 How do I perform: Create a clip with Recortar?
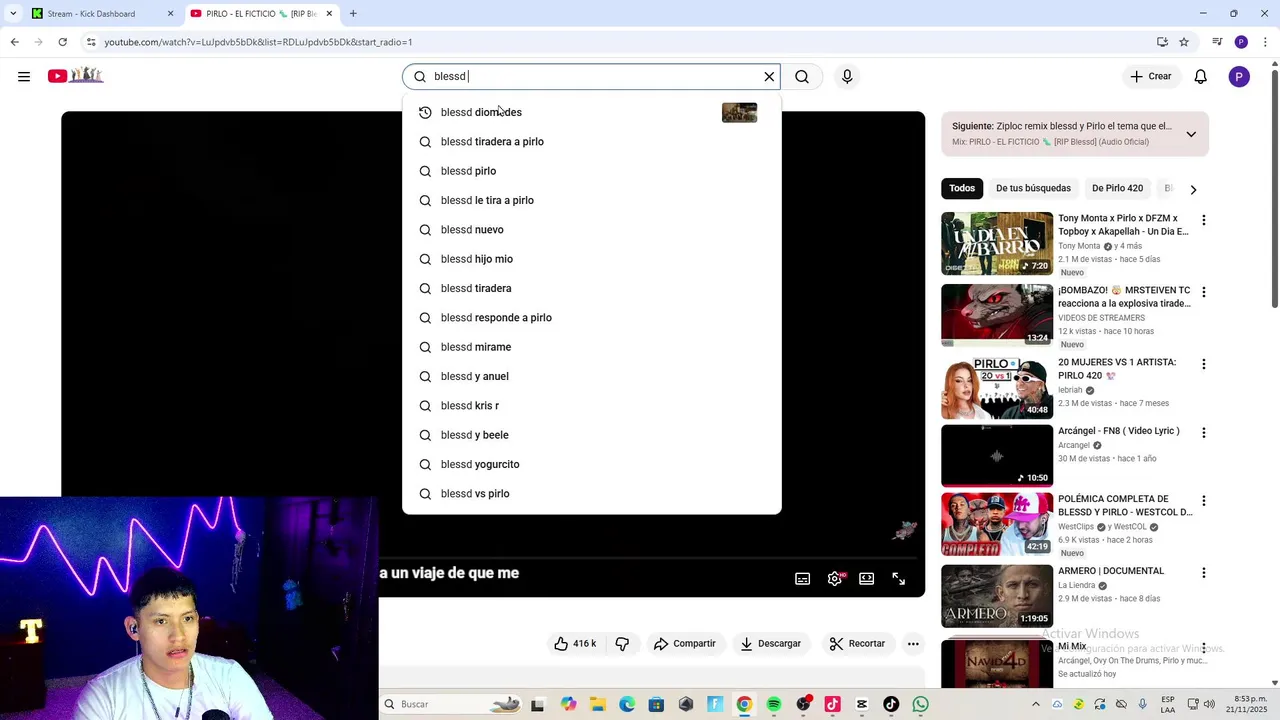click(858, 644)
